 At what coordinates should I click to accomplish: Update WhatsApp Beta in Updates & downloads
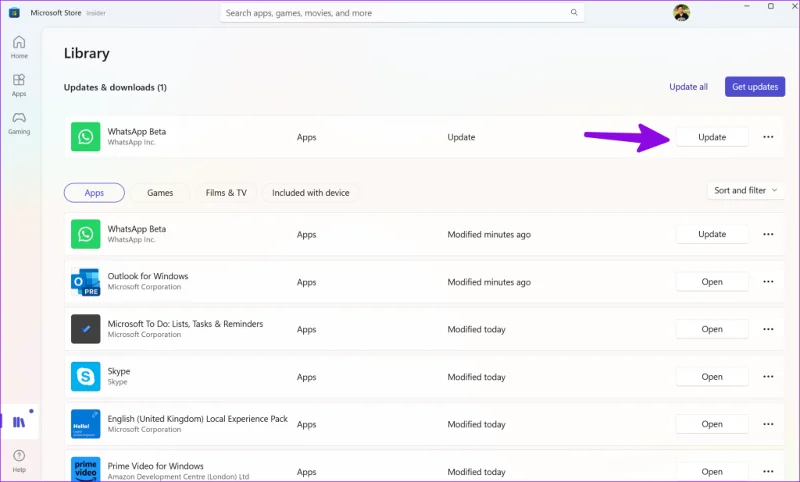pos(712,137)
